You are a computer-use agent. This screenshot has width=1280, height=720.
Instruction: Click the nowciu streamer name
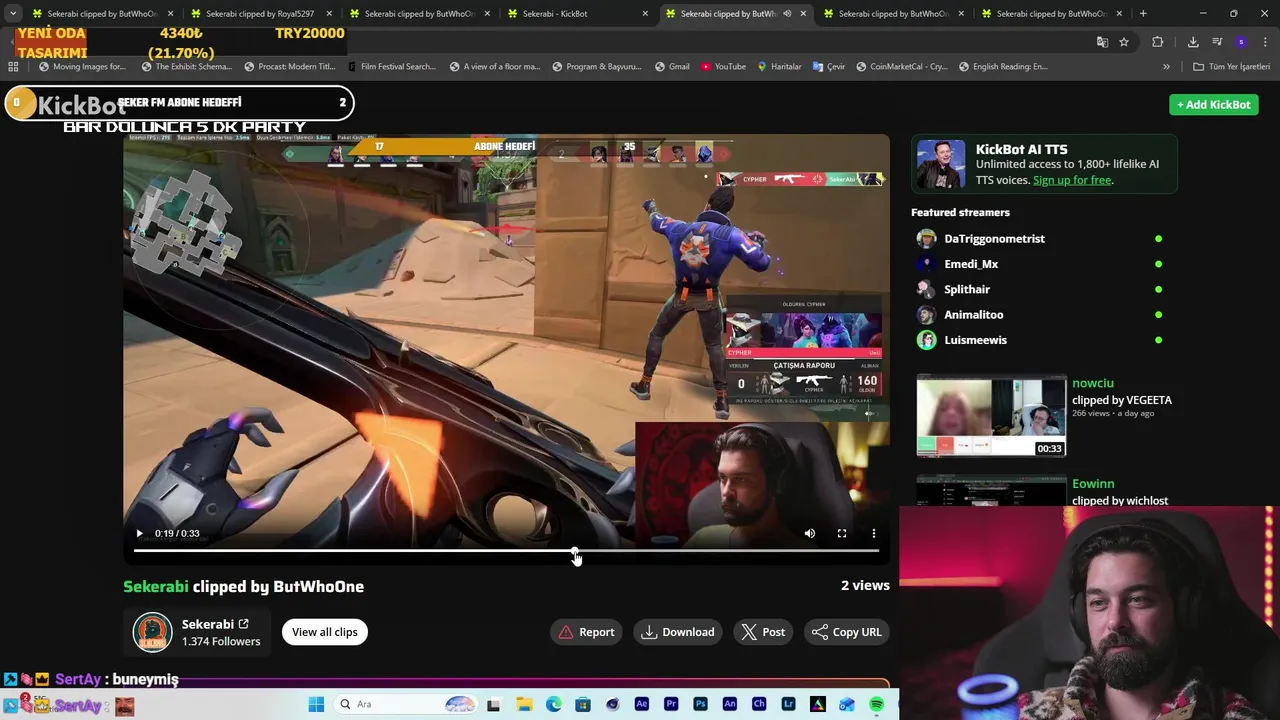[1092, 383]
